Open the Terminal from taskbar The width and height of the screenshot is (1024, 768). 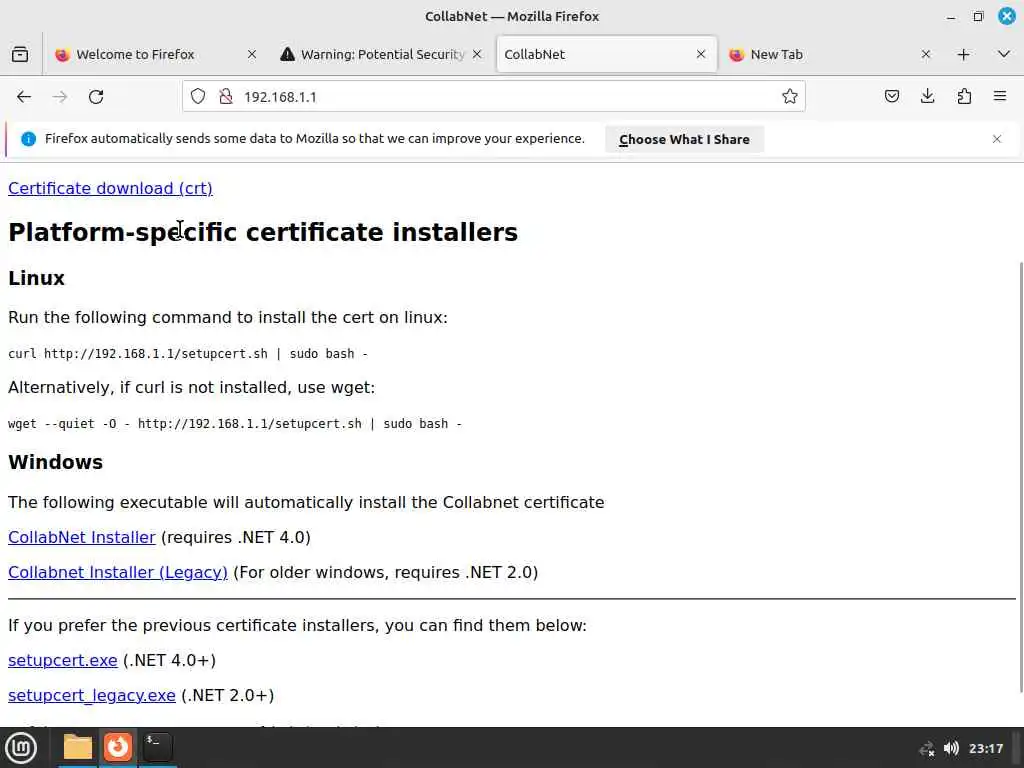click(157, 747)
